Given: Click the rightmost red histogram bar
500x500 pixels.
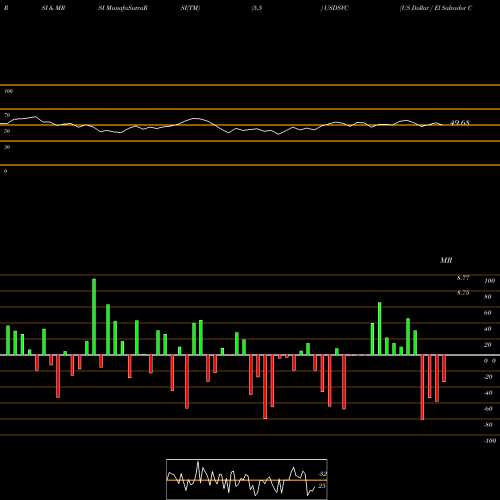Looking at the screenshot, I should pyautogui.click(x=444, y=368).
